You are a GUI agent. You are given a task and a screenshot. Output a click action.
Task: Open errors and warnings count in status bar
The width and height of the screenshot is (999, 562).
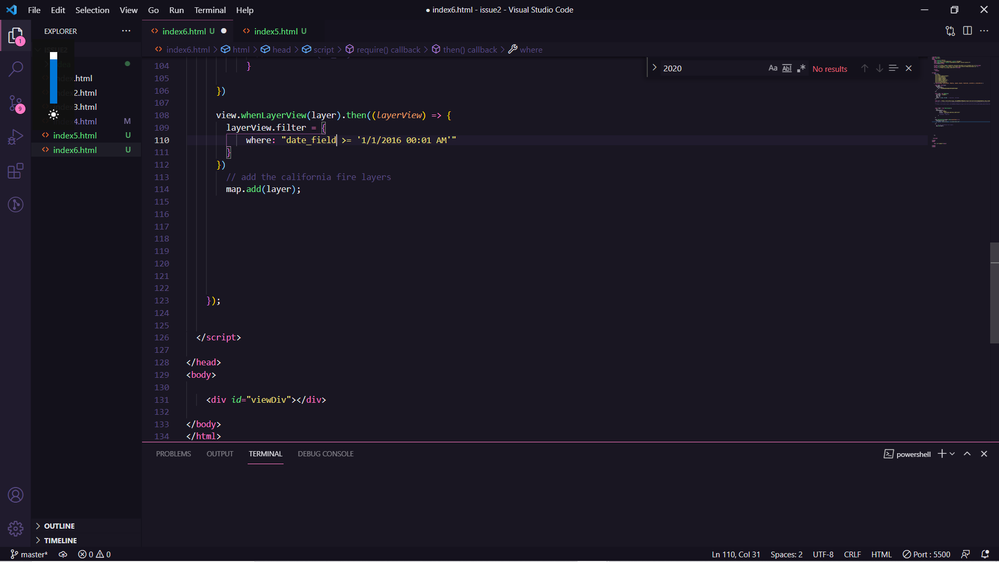pos(94,554)
